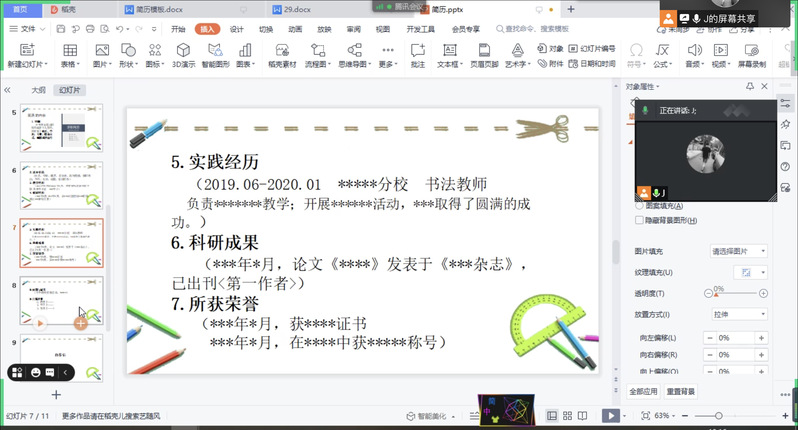This screenshot has height=430, width=798.
Task: Click the New Slide (新建幻灯片) icon
Action: pyautogui.click(x=25, y=50)
